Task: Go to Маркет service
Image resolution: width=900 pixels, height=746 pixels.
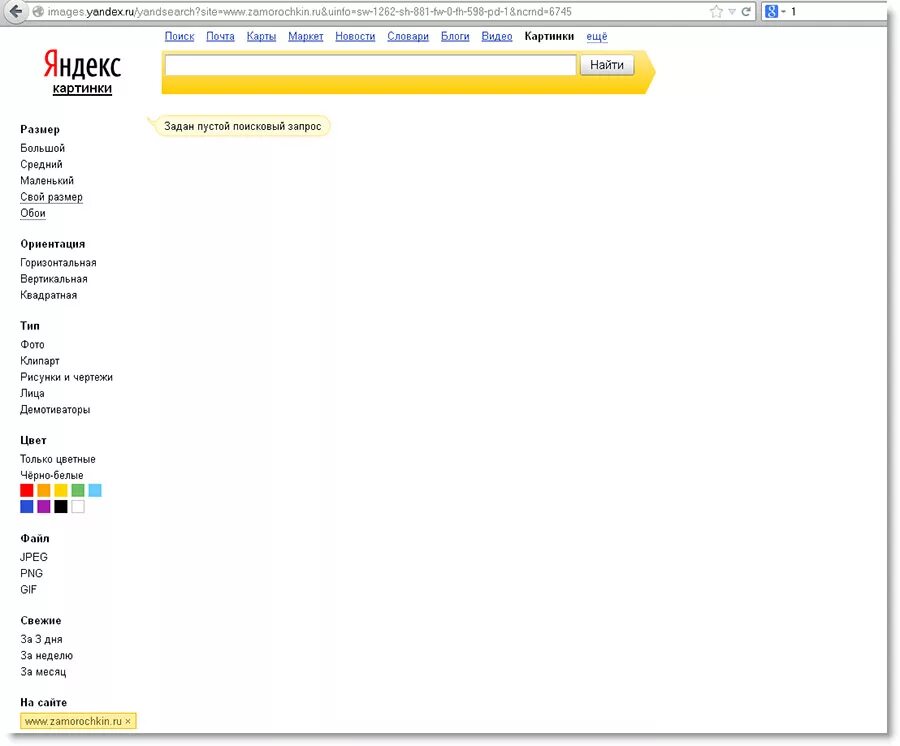Action: (305, 36)
